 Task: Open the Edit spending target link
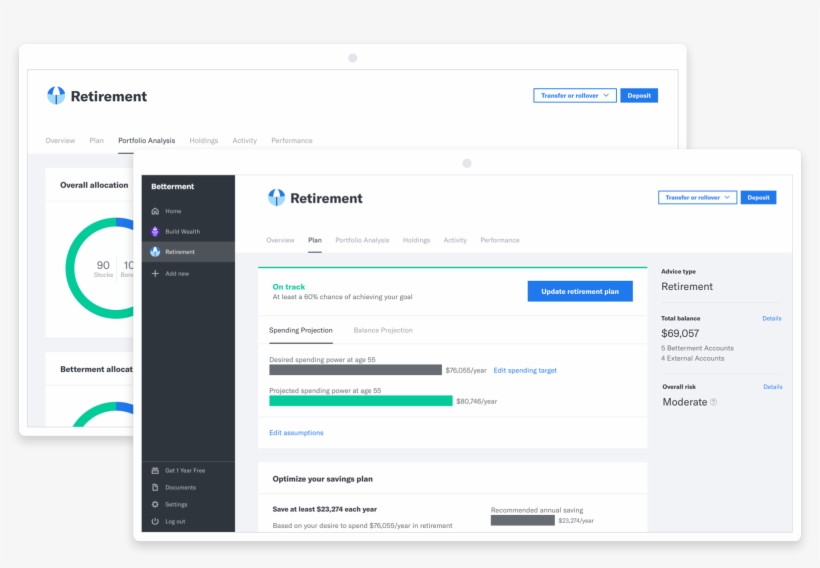(525, 370)
